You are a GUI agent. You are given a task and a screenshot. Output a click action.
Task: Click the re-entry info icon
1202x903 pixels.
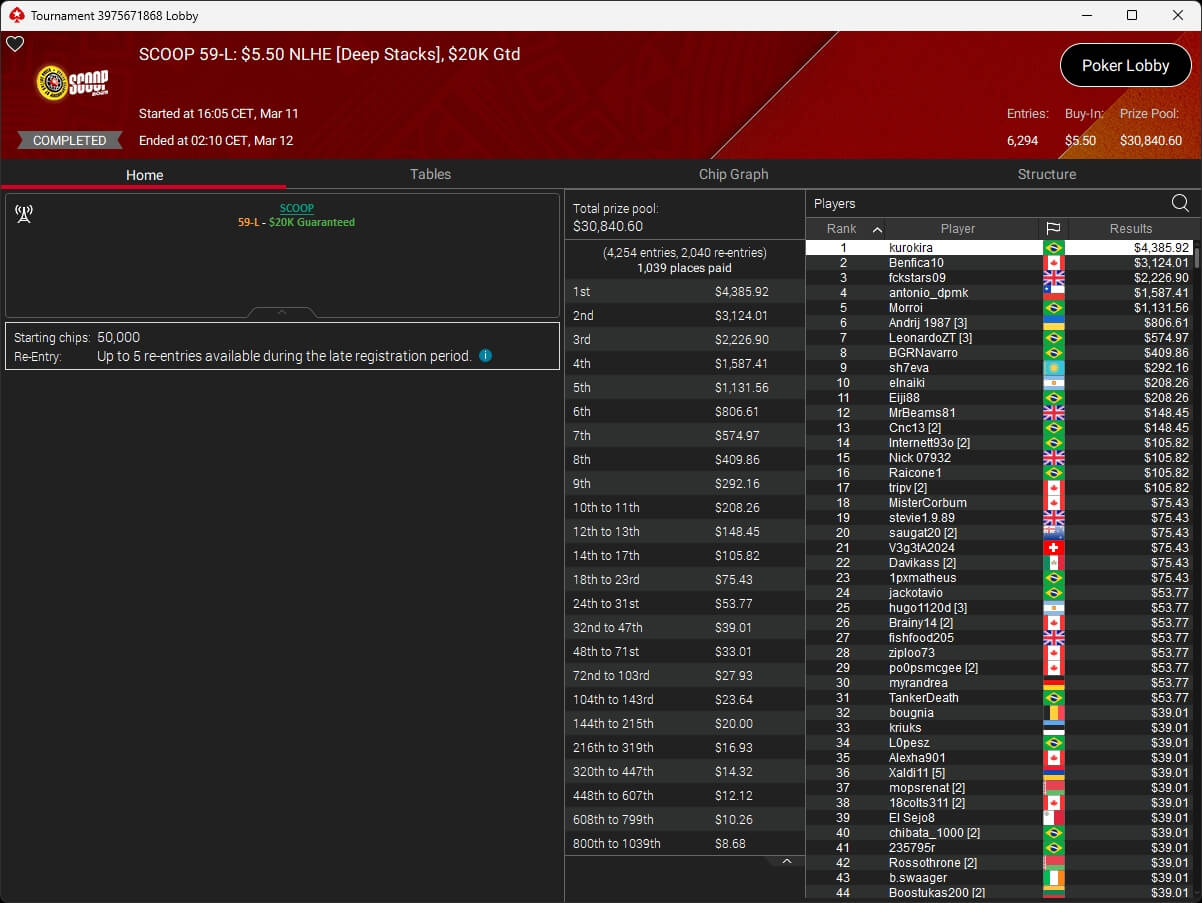(485, 356)
